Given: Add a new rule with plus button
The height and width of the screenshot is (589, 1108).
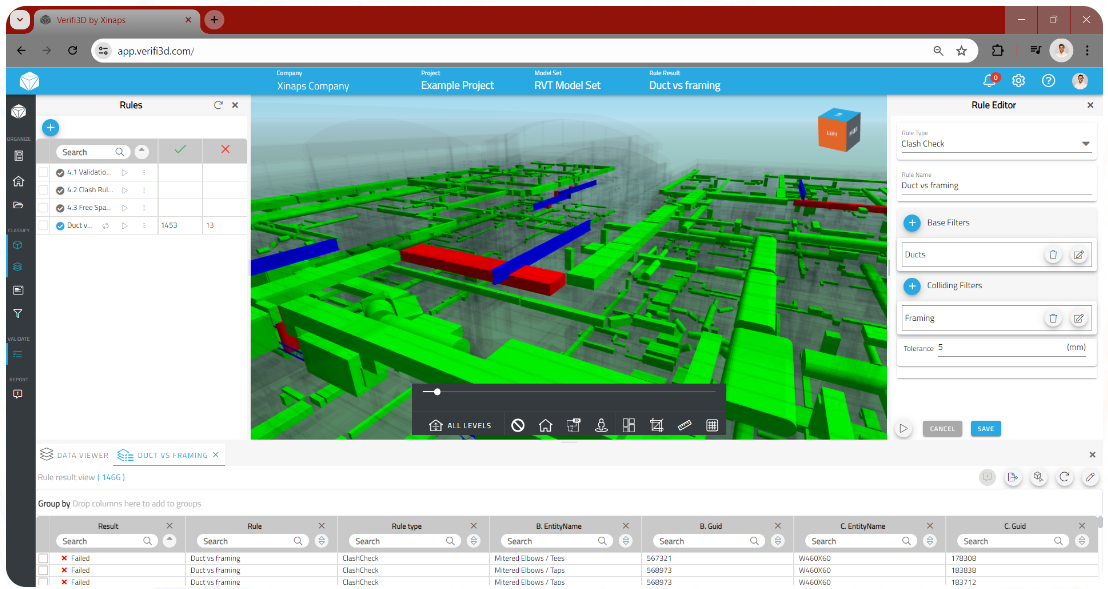Looking at the screenshot, I should click(50, 127).
